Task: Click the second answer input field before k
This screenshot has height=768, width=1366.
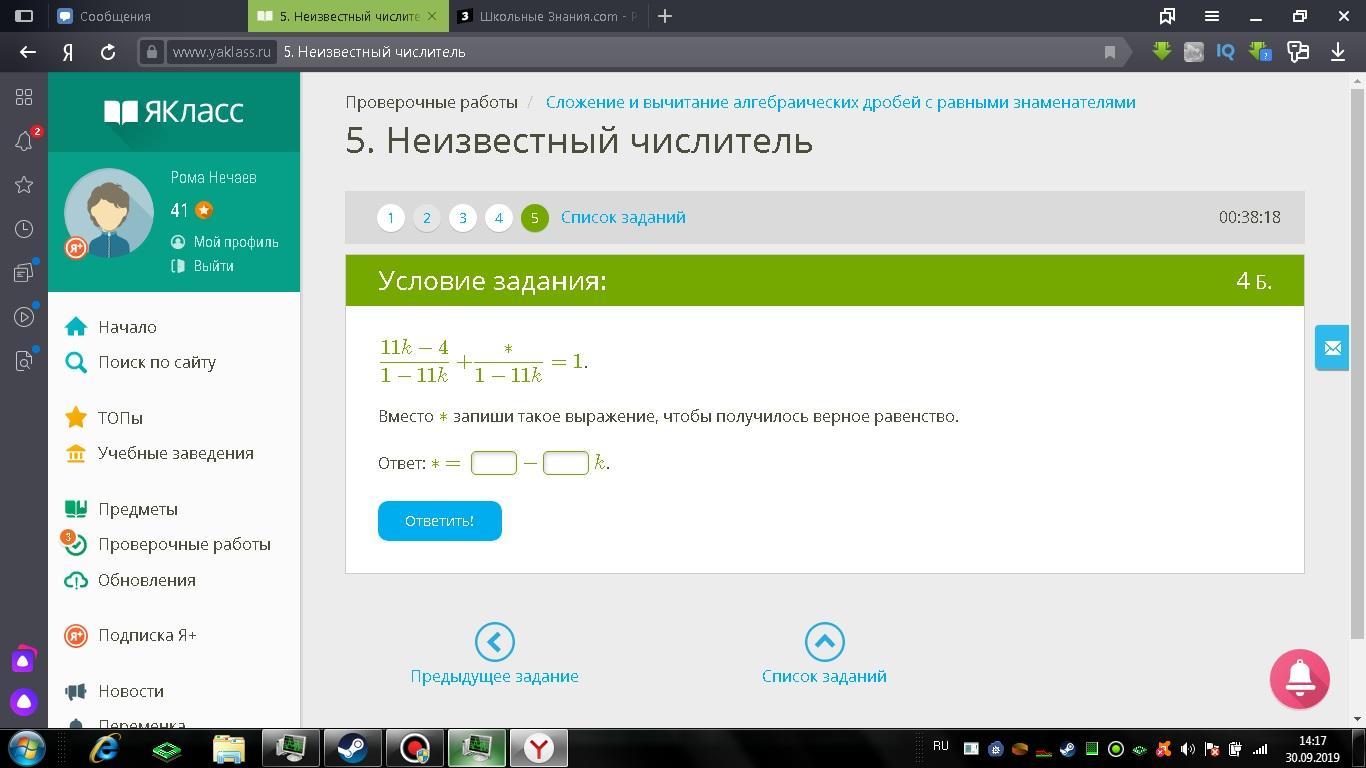Action: coord(565,463)
